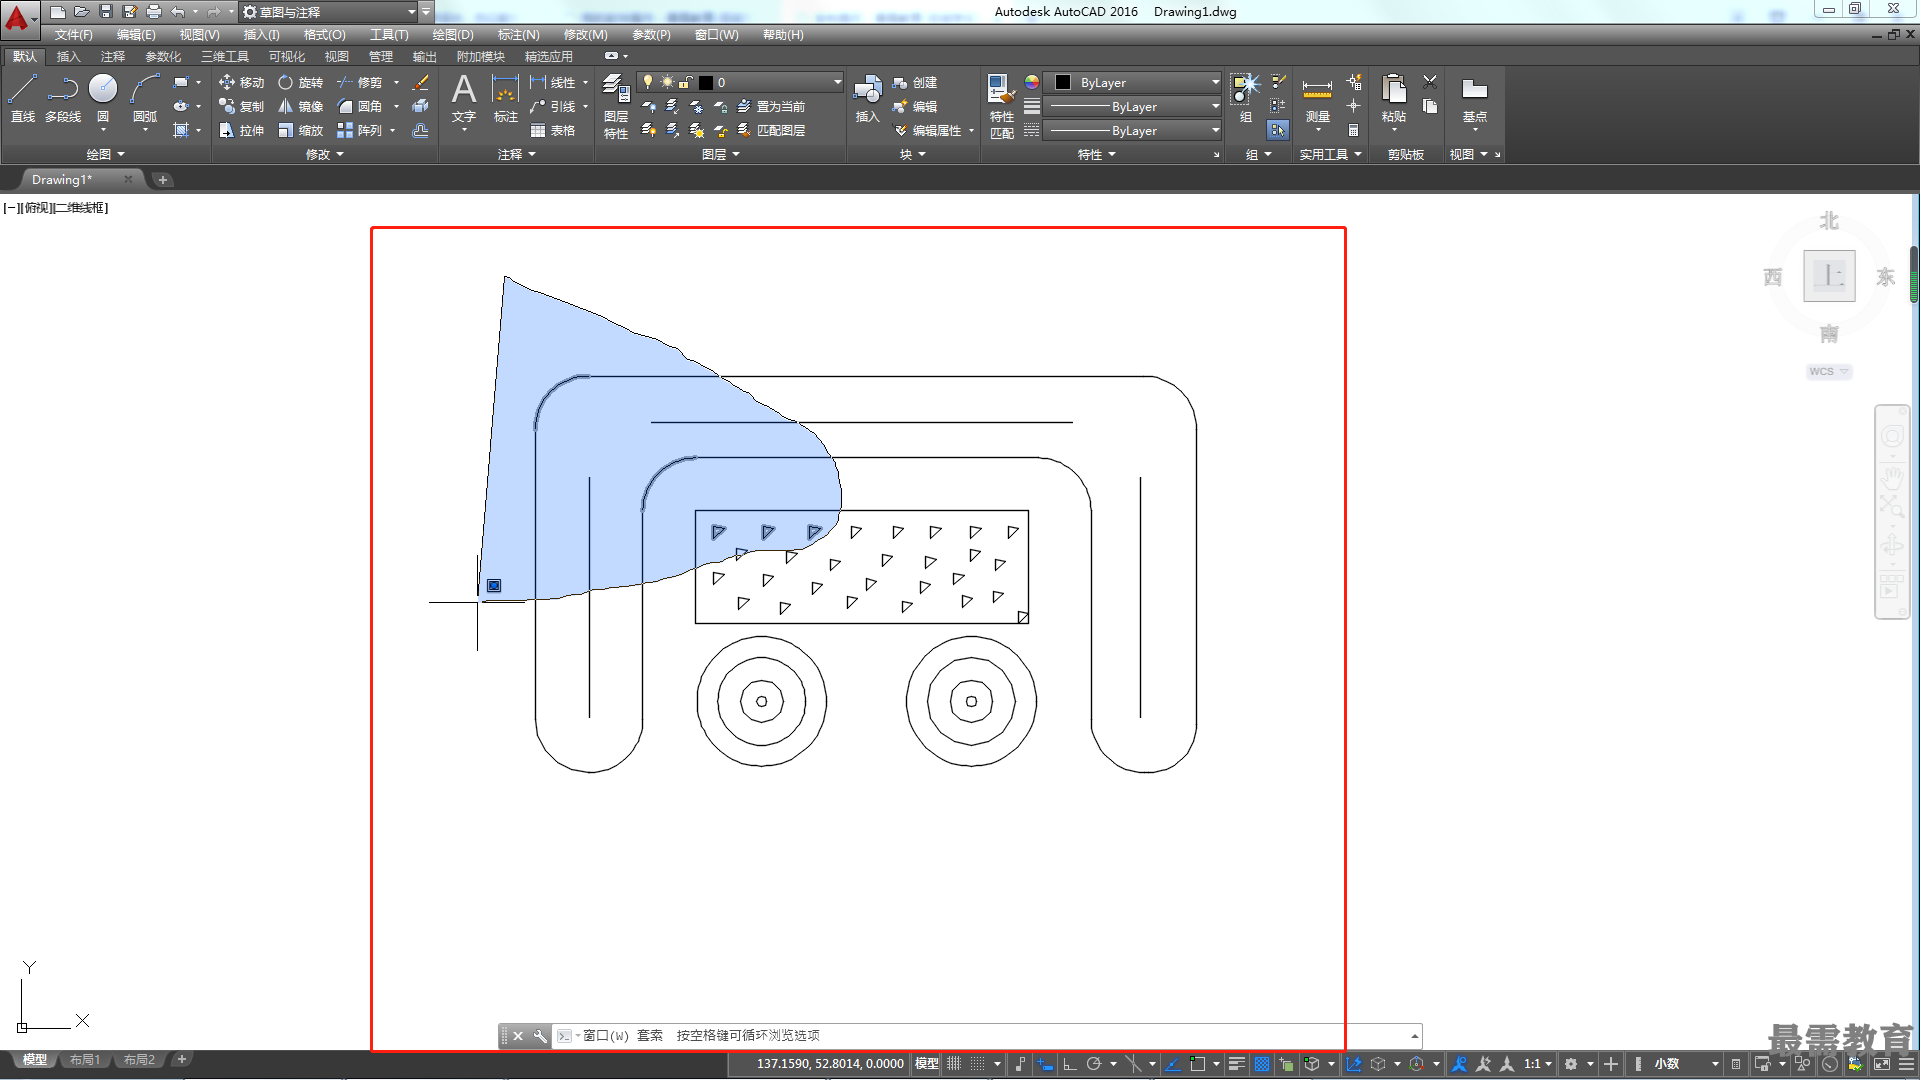Switch to the 布局1 layout tab
1920x1080 pixels.
(85, 1059)
